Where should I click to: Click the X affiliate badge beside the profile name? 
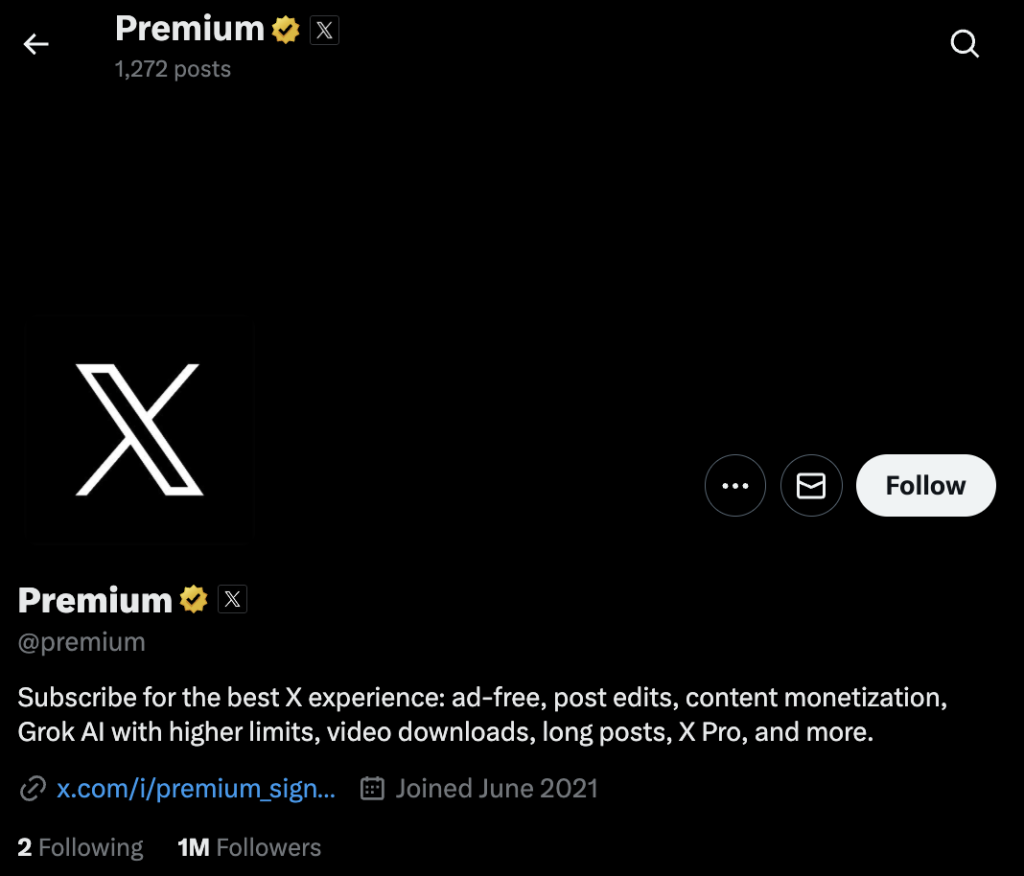tap(232, 600)
